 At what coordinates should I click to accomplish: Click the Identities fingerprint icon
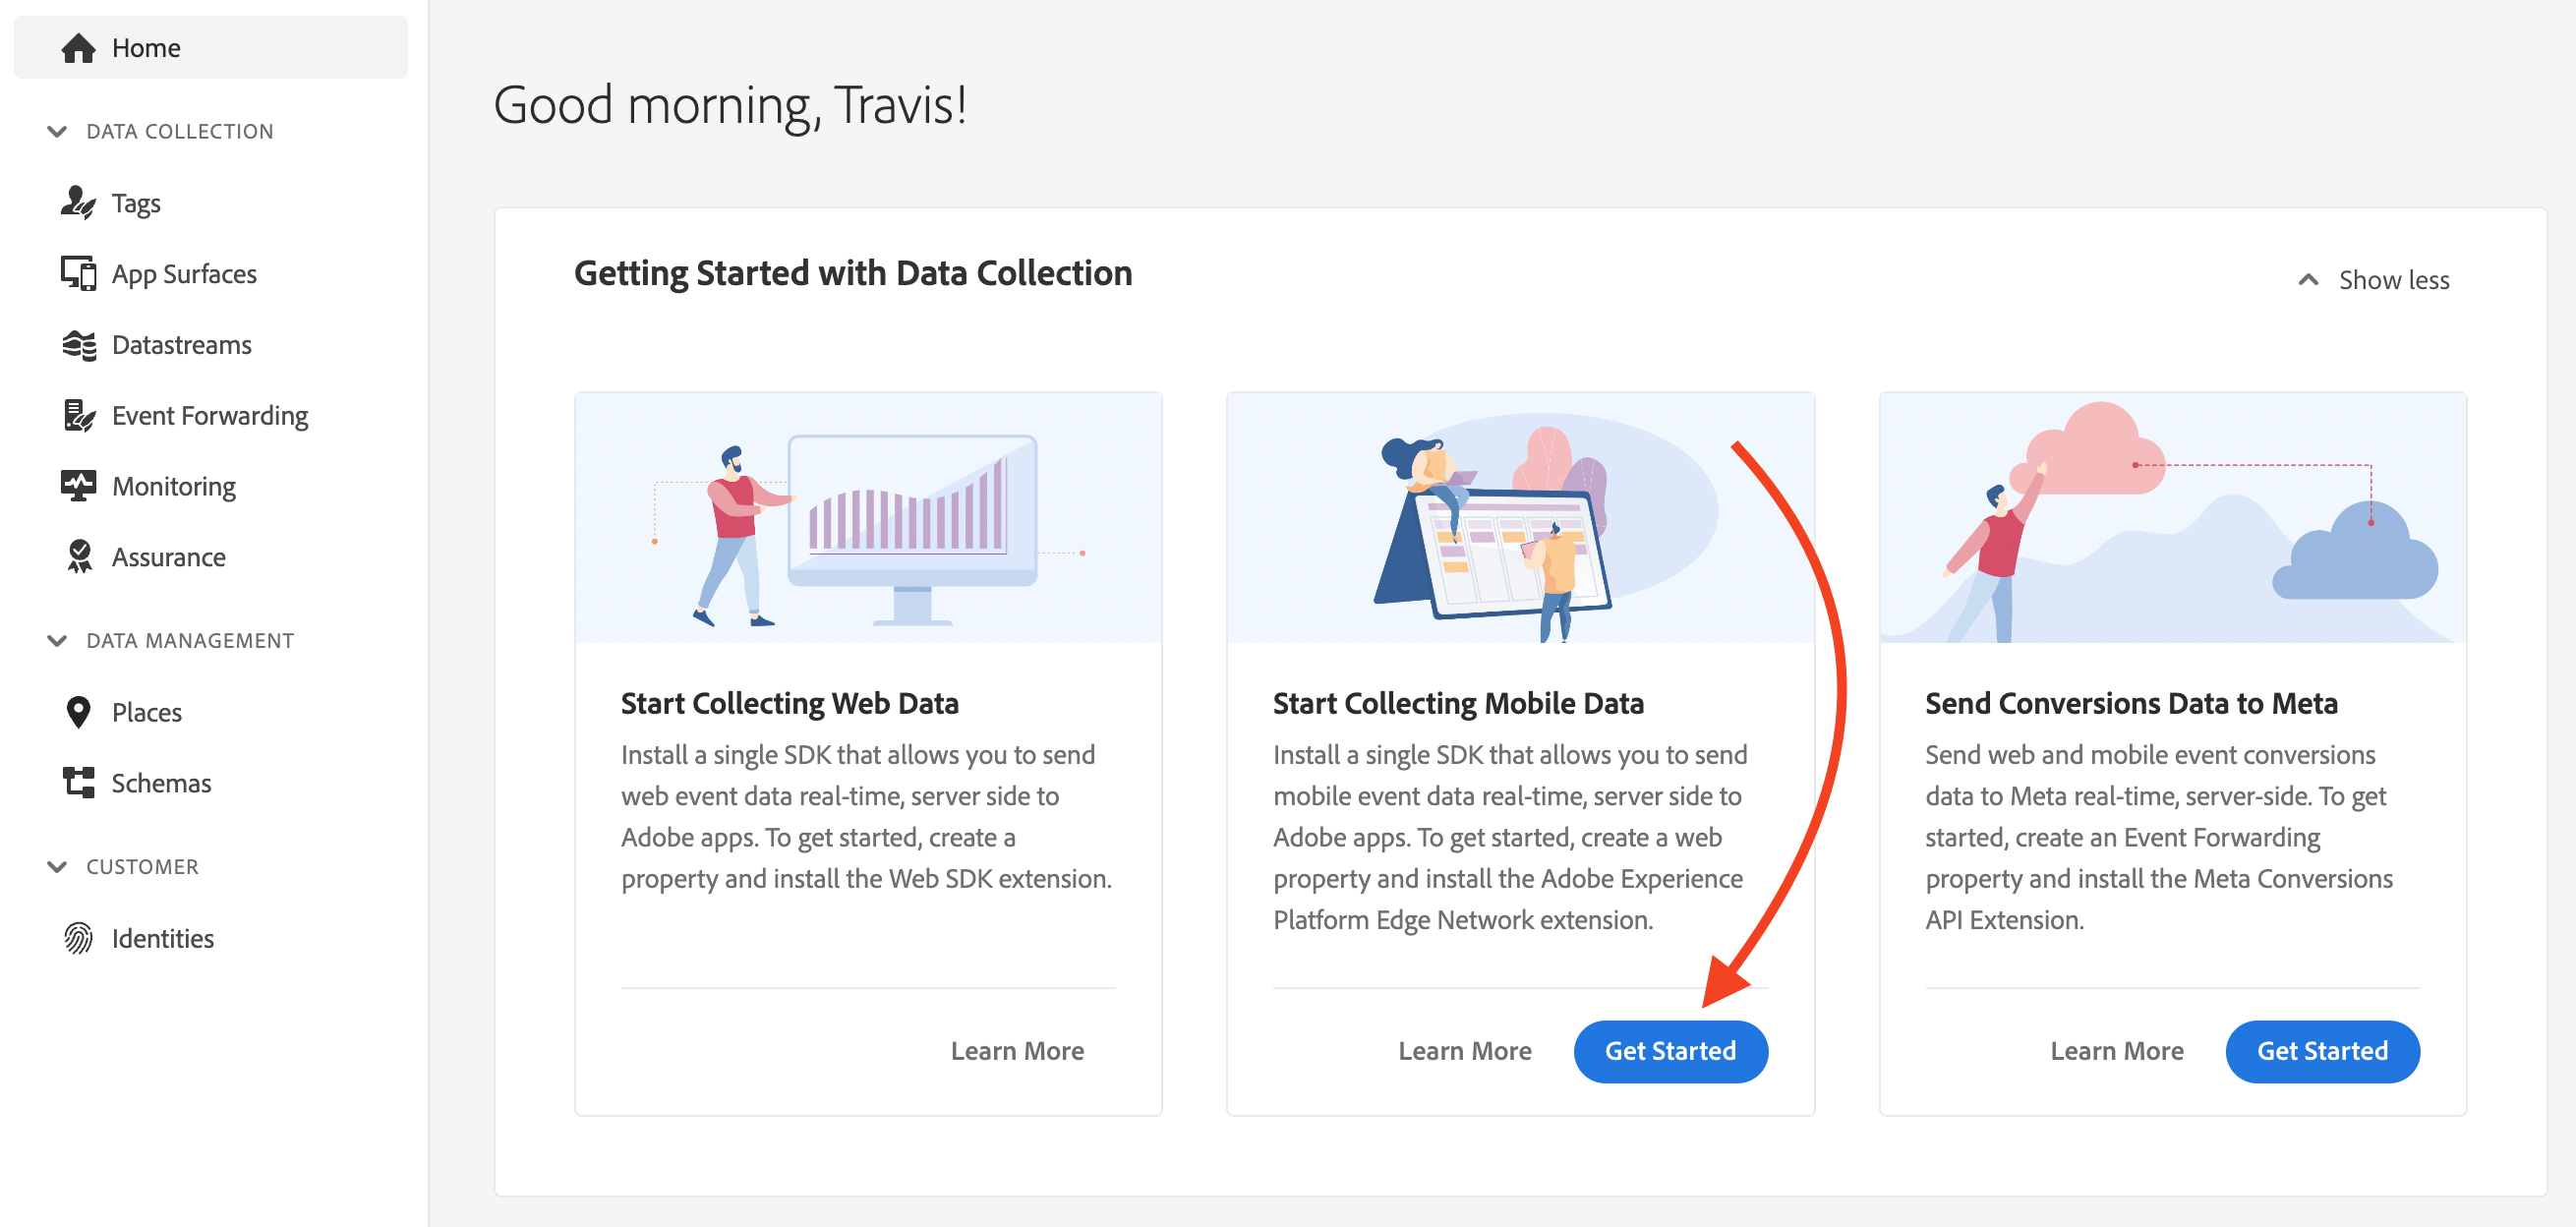(78, 938)
